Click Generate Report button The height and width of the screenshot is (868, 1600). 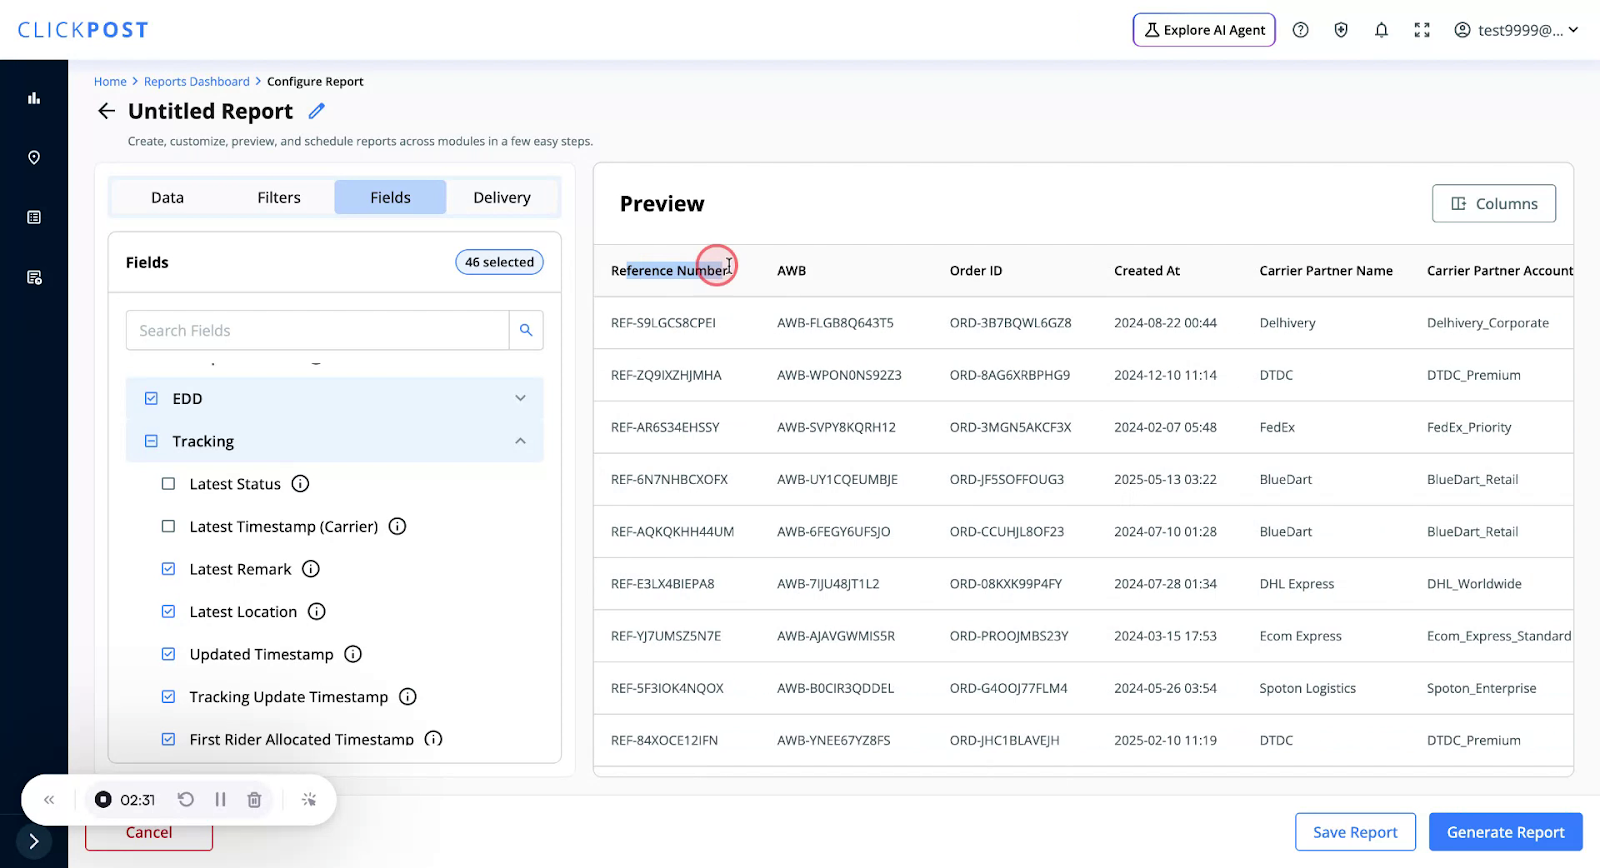click(1506, 832)
